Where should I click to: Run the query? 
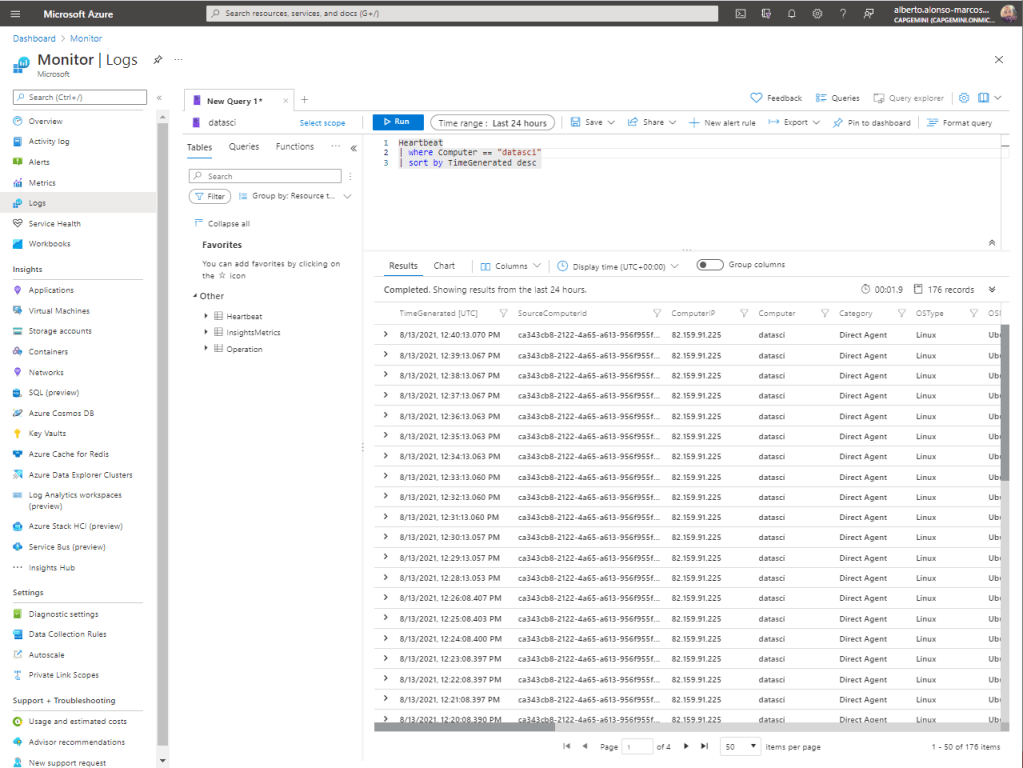(x=397, y=122)
